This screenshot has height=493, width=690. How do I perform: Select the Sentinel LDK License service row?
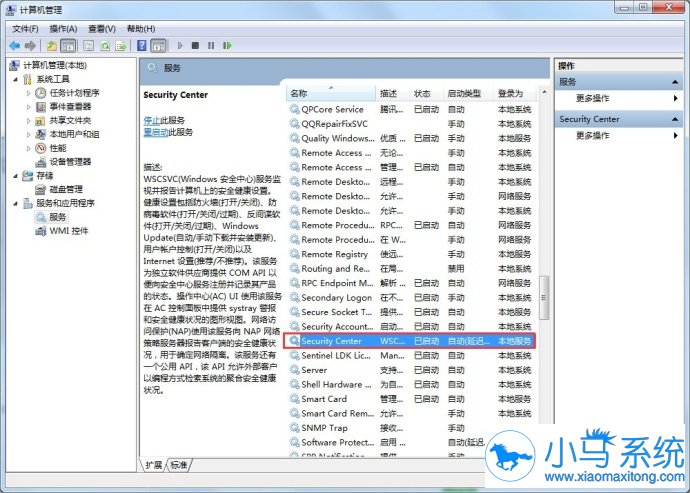411,355
